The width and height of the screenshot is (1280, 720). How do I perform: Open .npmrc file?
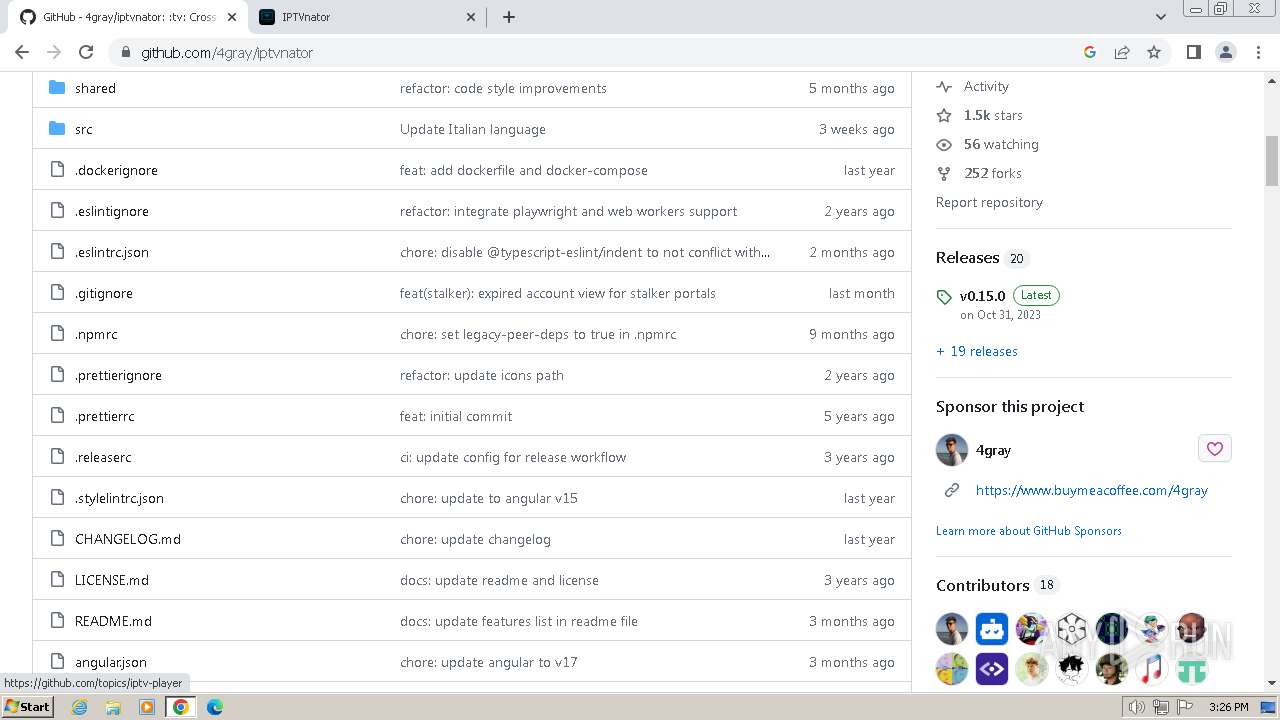96,334
